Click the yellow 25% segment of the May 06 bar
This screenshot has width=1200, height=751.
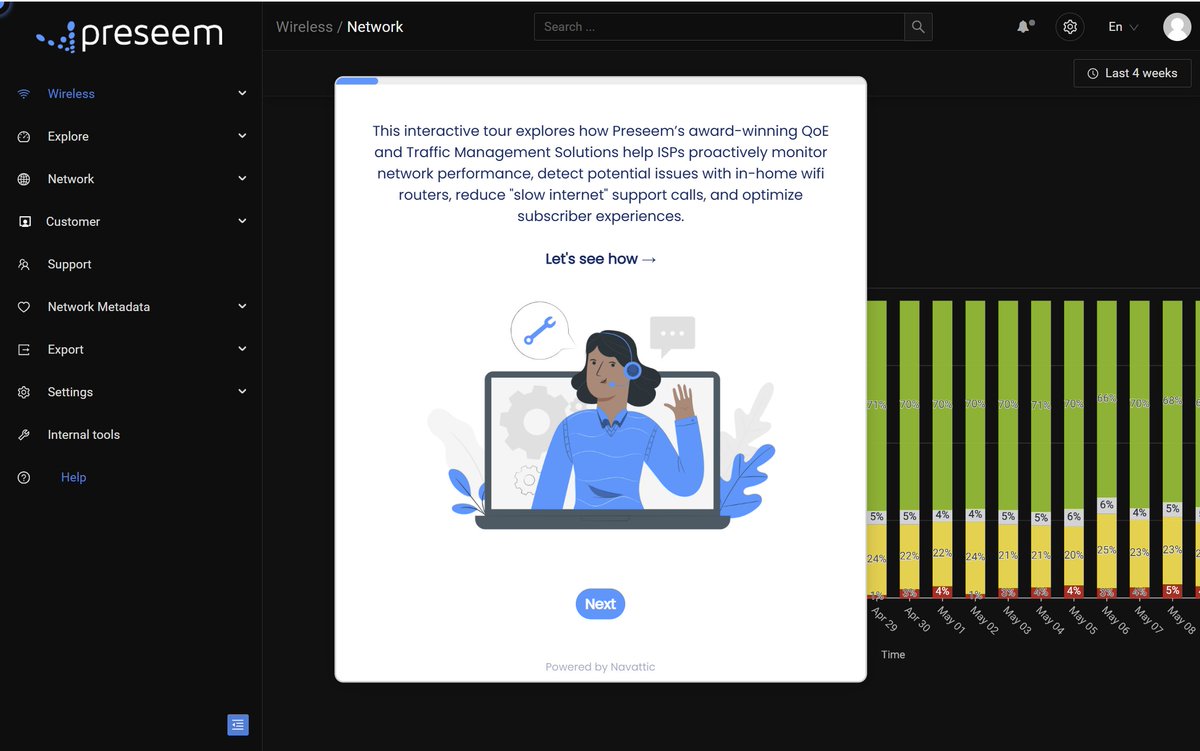1107,550
